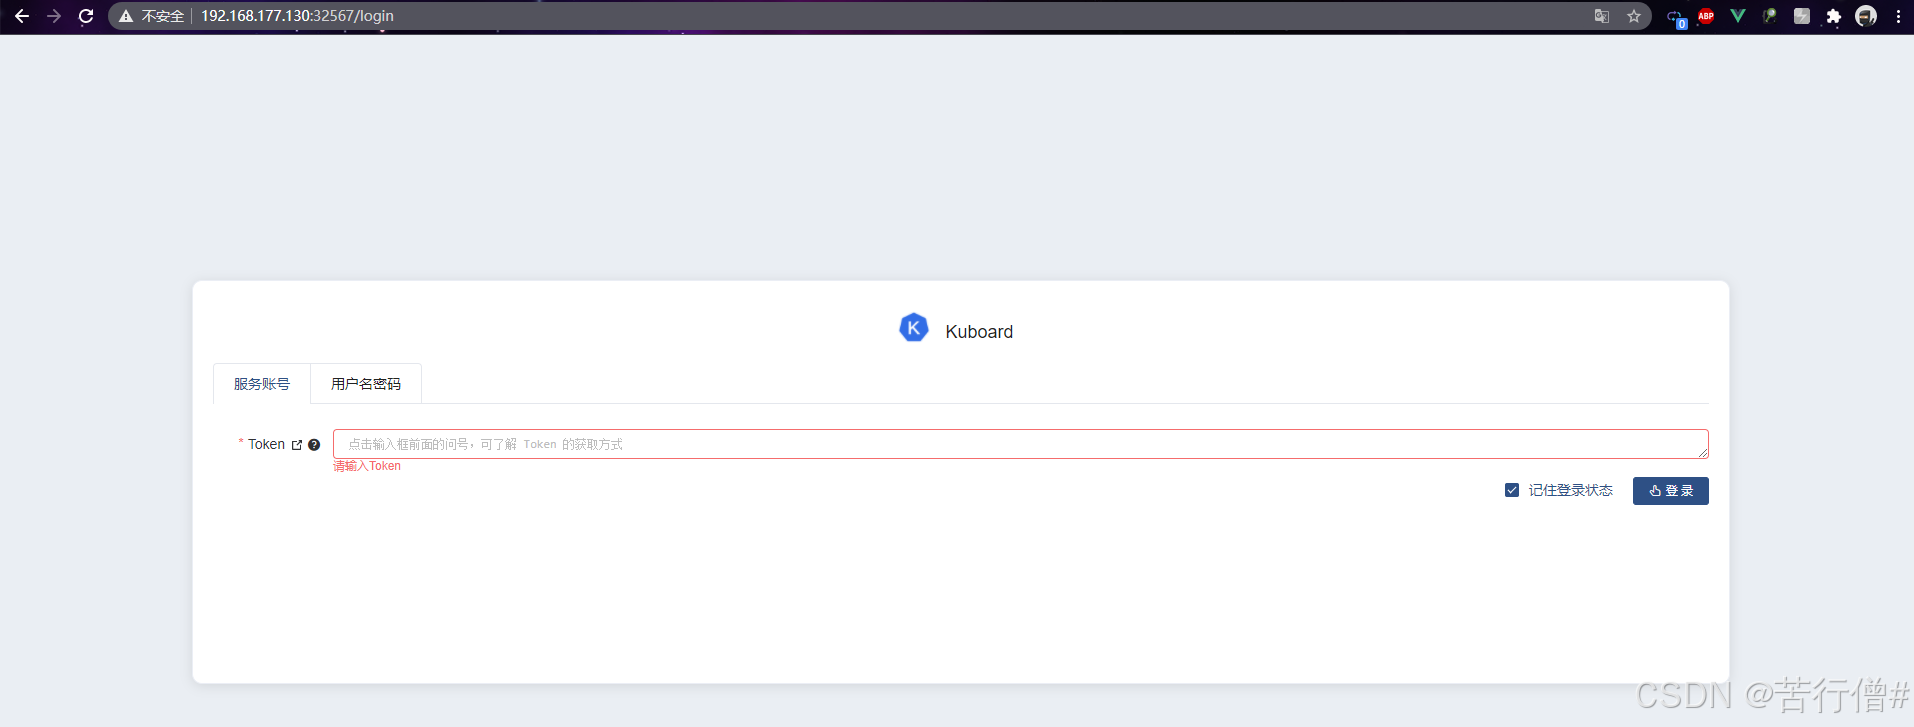Open the not-secure site info warning
Screen dimensions: 1914x727
(152, 16)
